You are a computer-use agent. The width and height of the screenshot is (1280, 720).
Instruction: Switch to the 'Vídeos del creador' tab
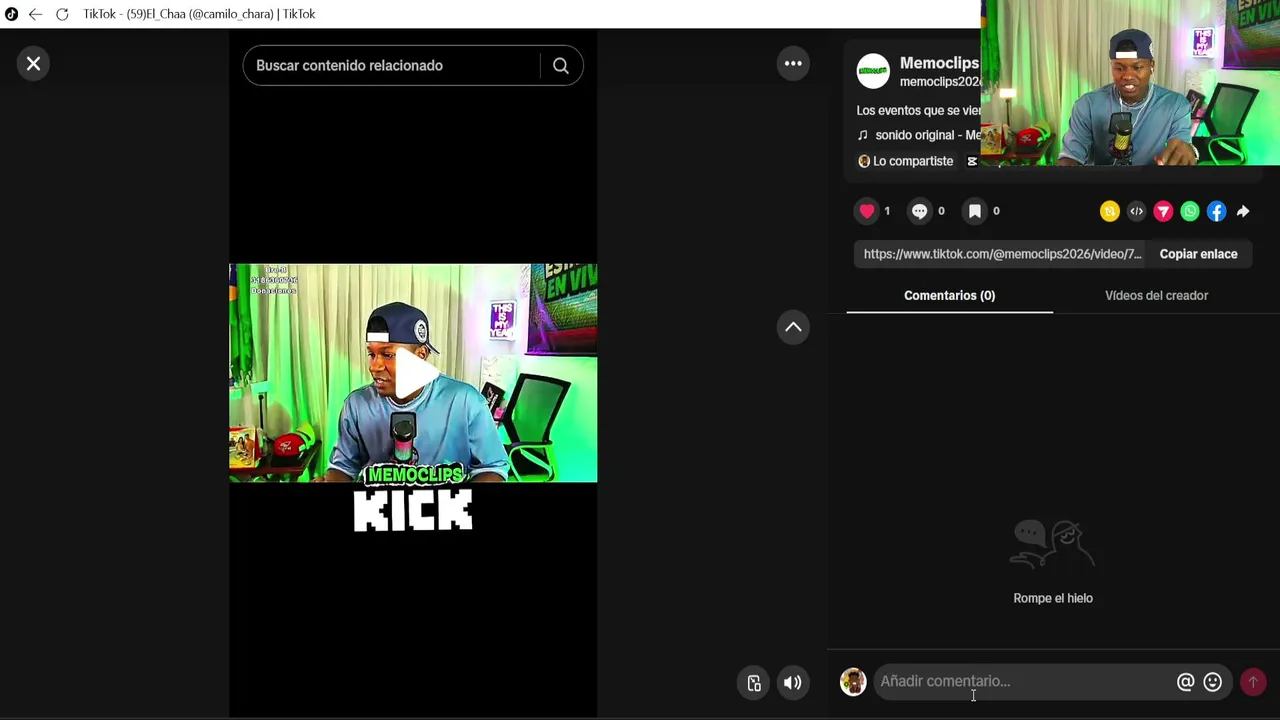point(1156,296)
